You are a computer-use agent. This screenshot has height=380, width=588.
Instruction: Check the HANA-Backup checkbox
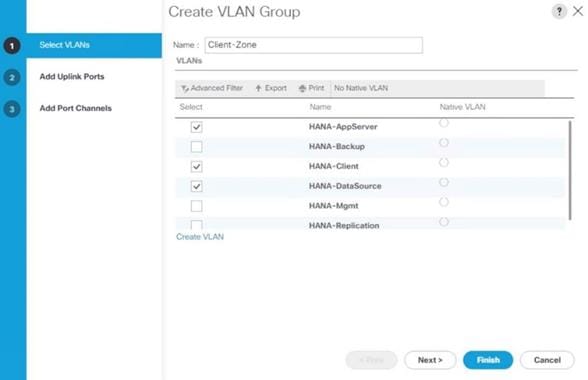coord(196,146)
